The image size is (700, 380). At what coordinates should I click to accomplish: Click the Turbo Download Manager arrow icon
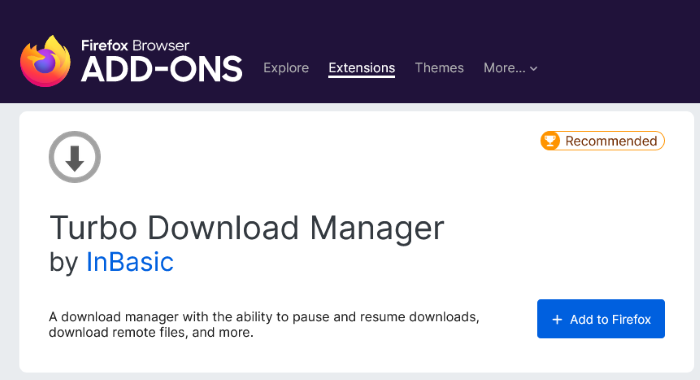coord(75,157)
